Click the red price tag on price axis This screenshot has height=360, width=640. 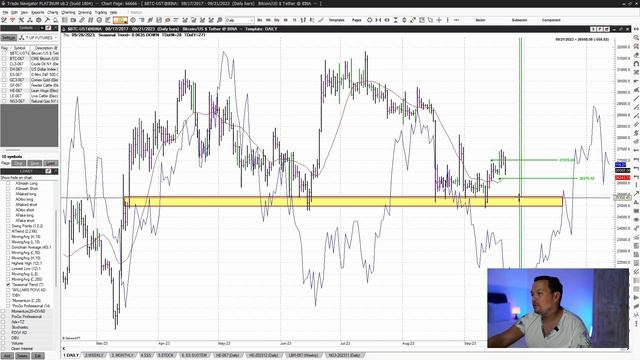[x=622, y=178]
